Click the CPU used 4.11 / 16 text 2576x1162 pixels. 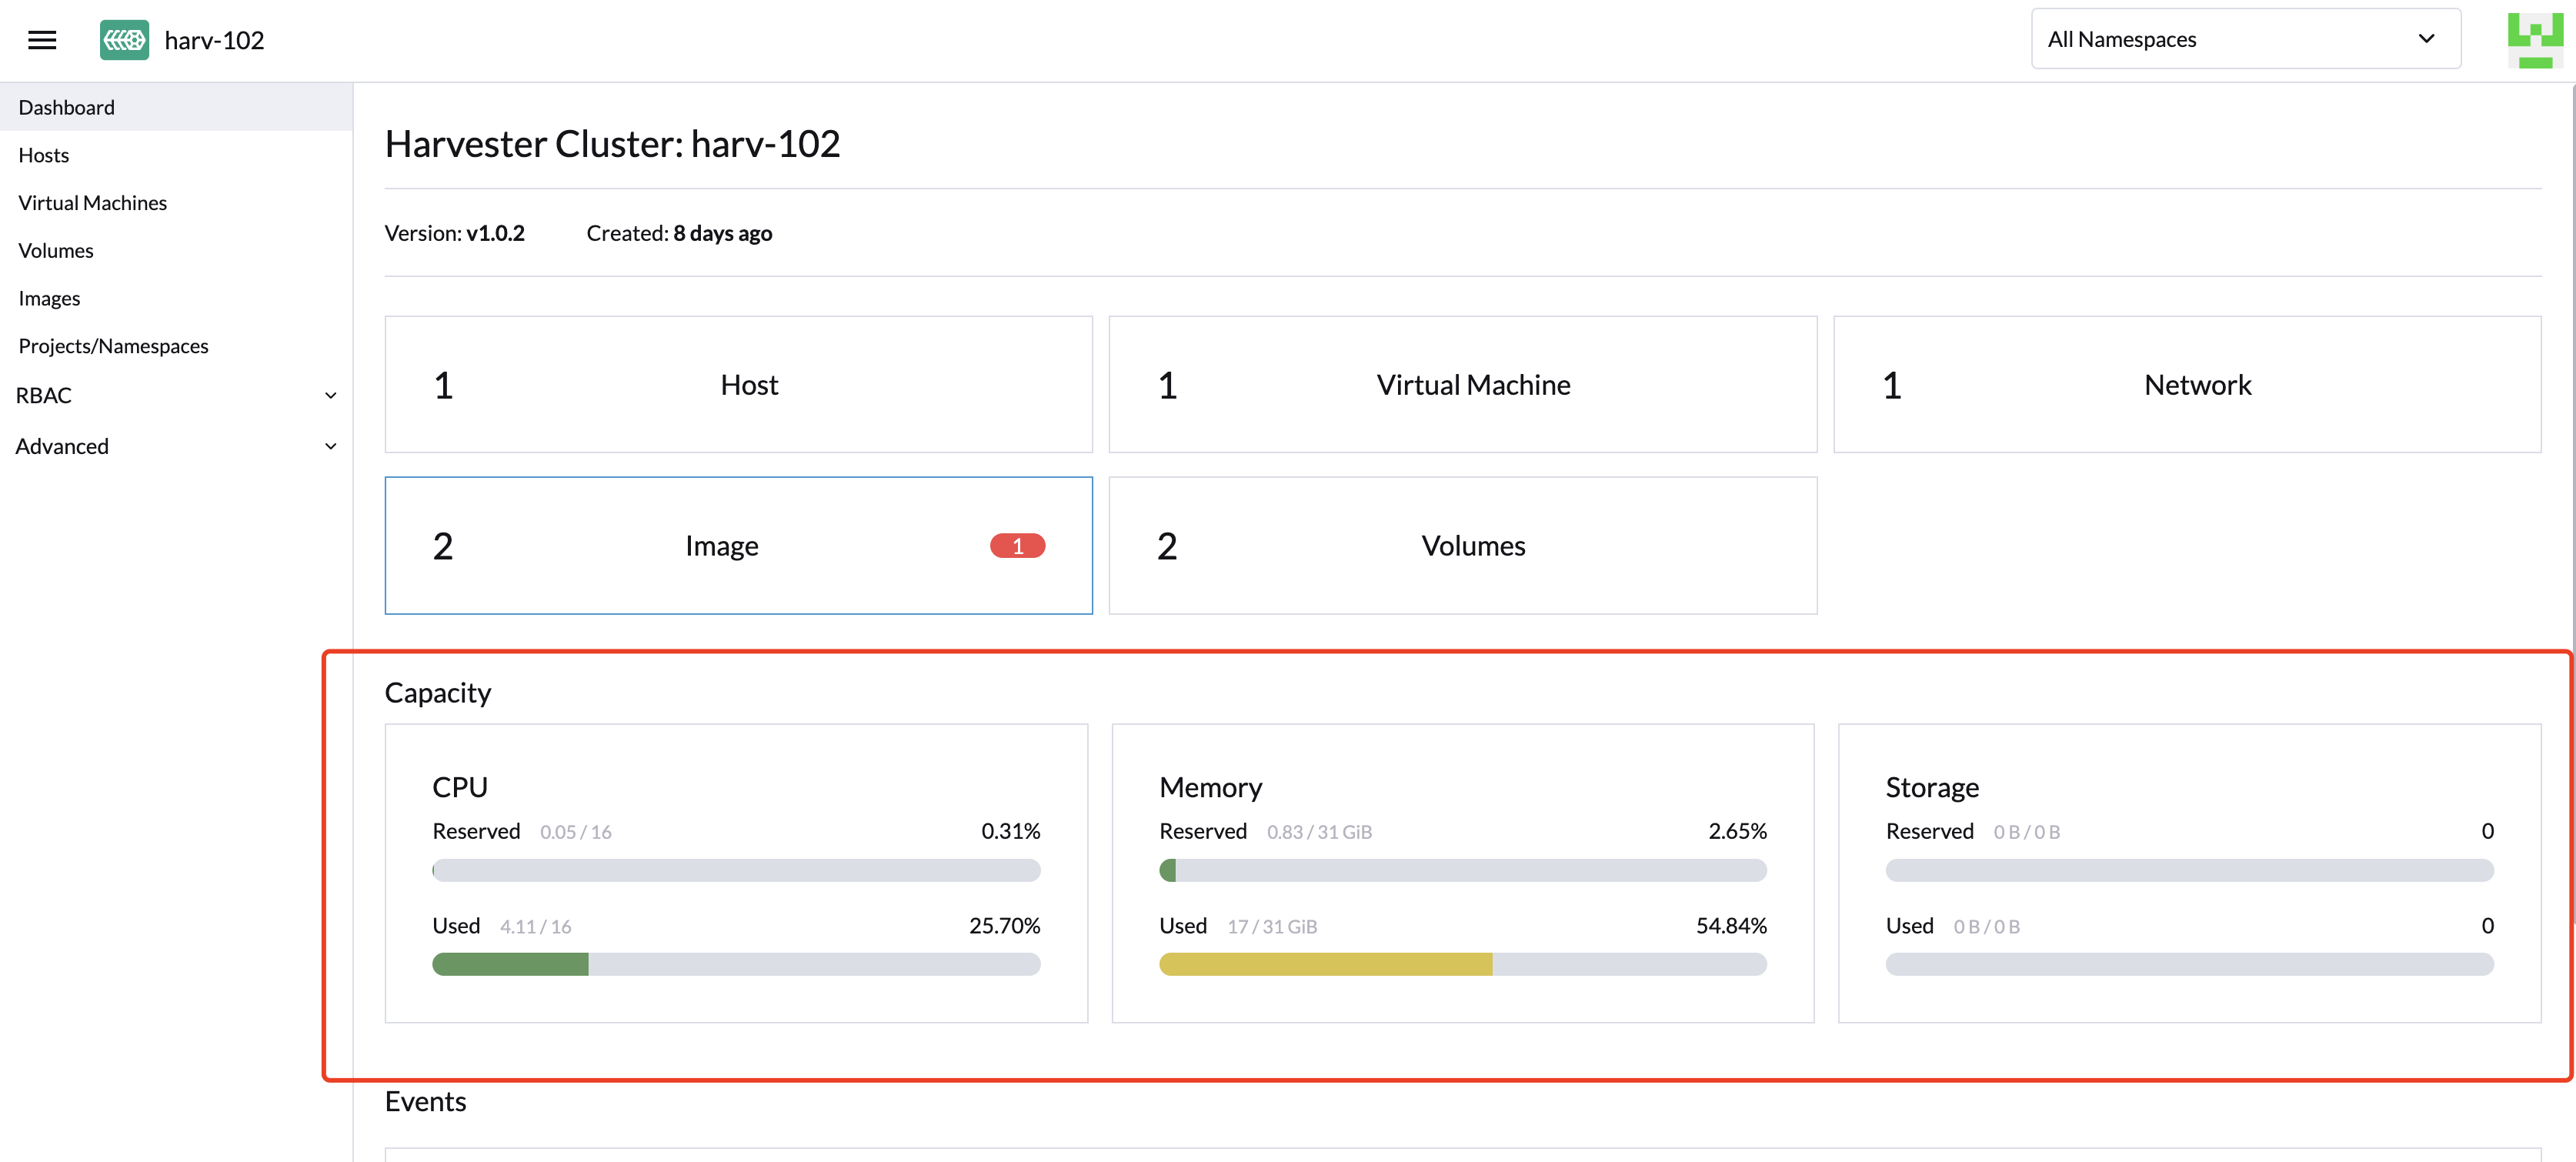pyautogui.click(x=535, y=927)
